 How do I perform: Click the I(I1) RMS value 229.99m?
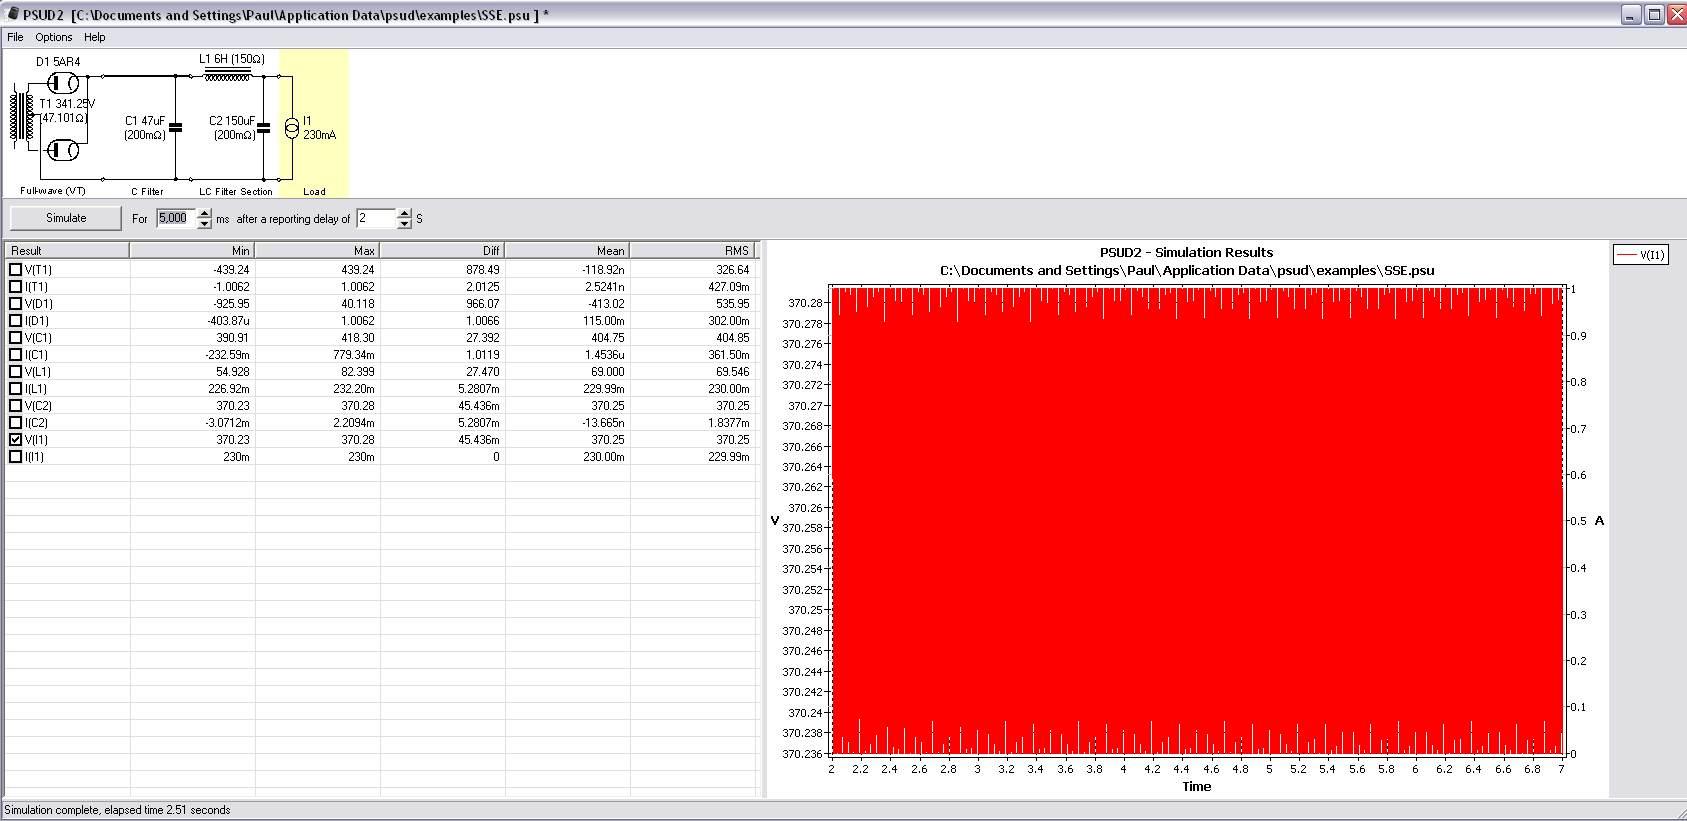point(729,457)
